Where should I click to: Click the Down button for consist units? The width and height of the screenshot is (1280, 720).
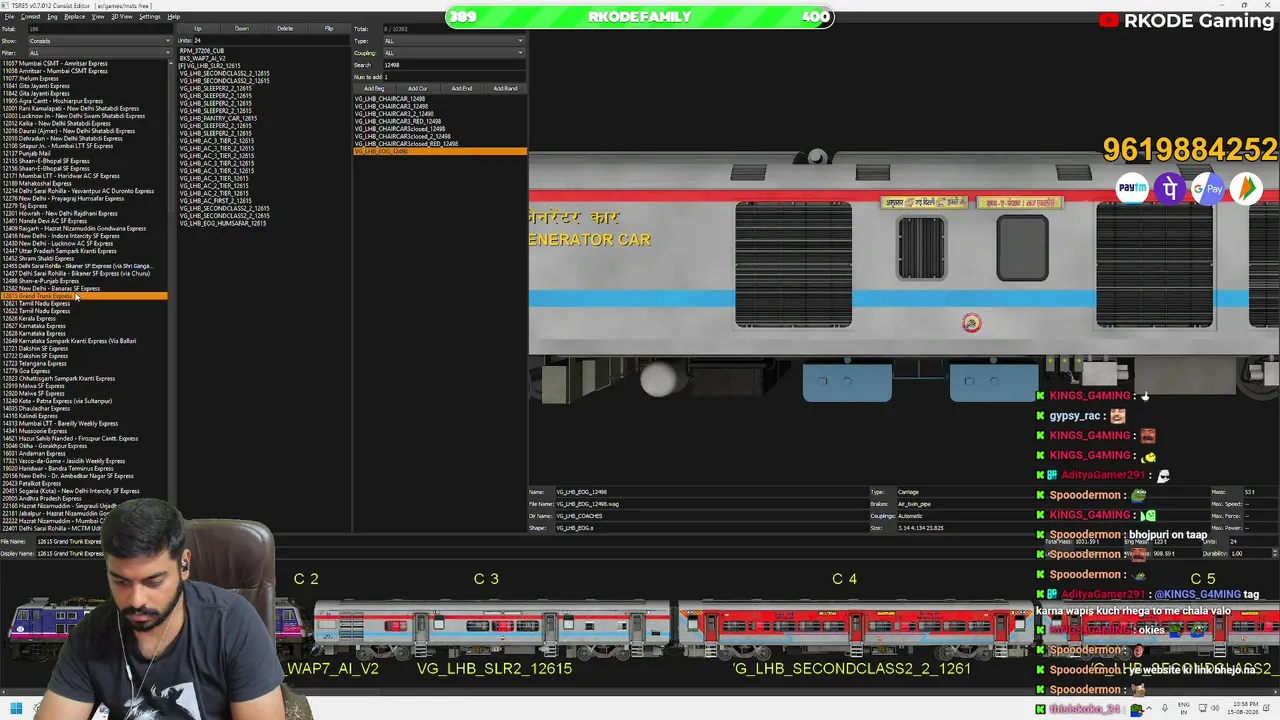(242, 29)
